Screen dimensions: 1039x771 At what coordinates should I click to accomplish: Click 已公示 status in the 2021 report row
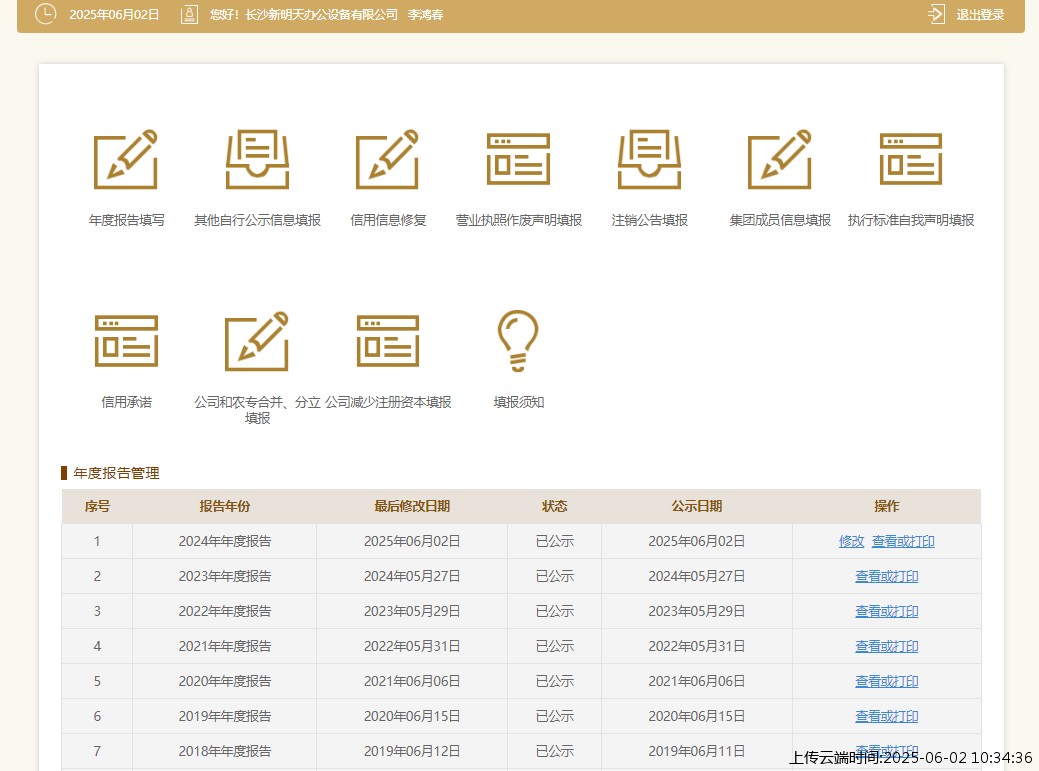pos(555,646)
